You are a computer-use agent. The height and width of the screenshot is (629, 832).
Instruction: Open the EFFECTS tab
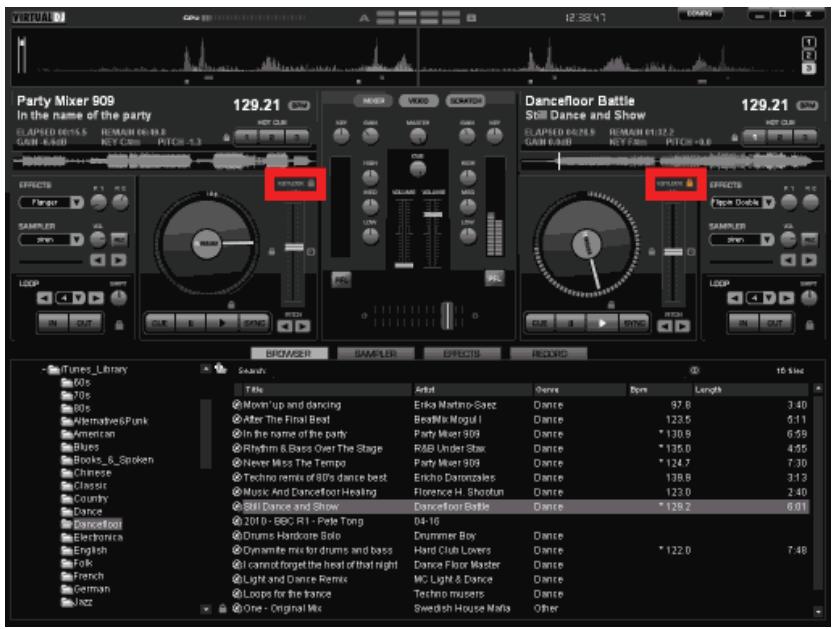click(462, 354)
